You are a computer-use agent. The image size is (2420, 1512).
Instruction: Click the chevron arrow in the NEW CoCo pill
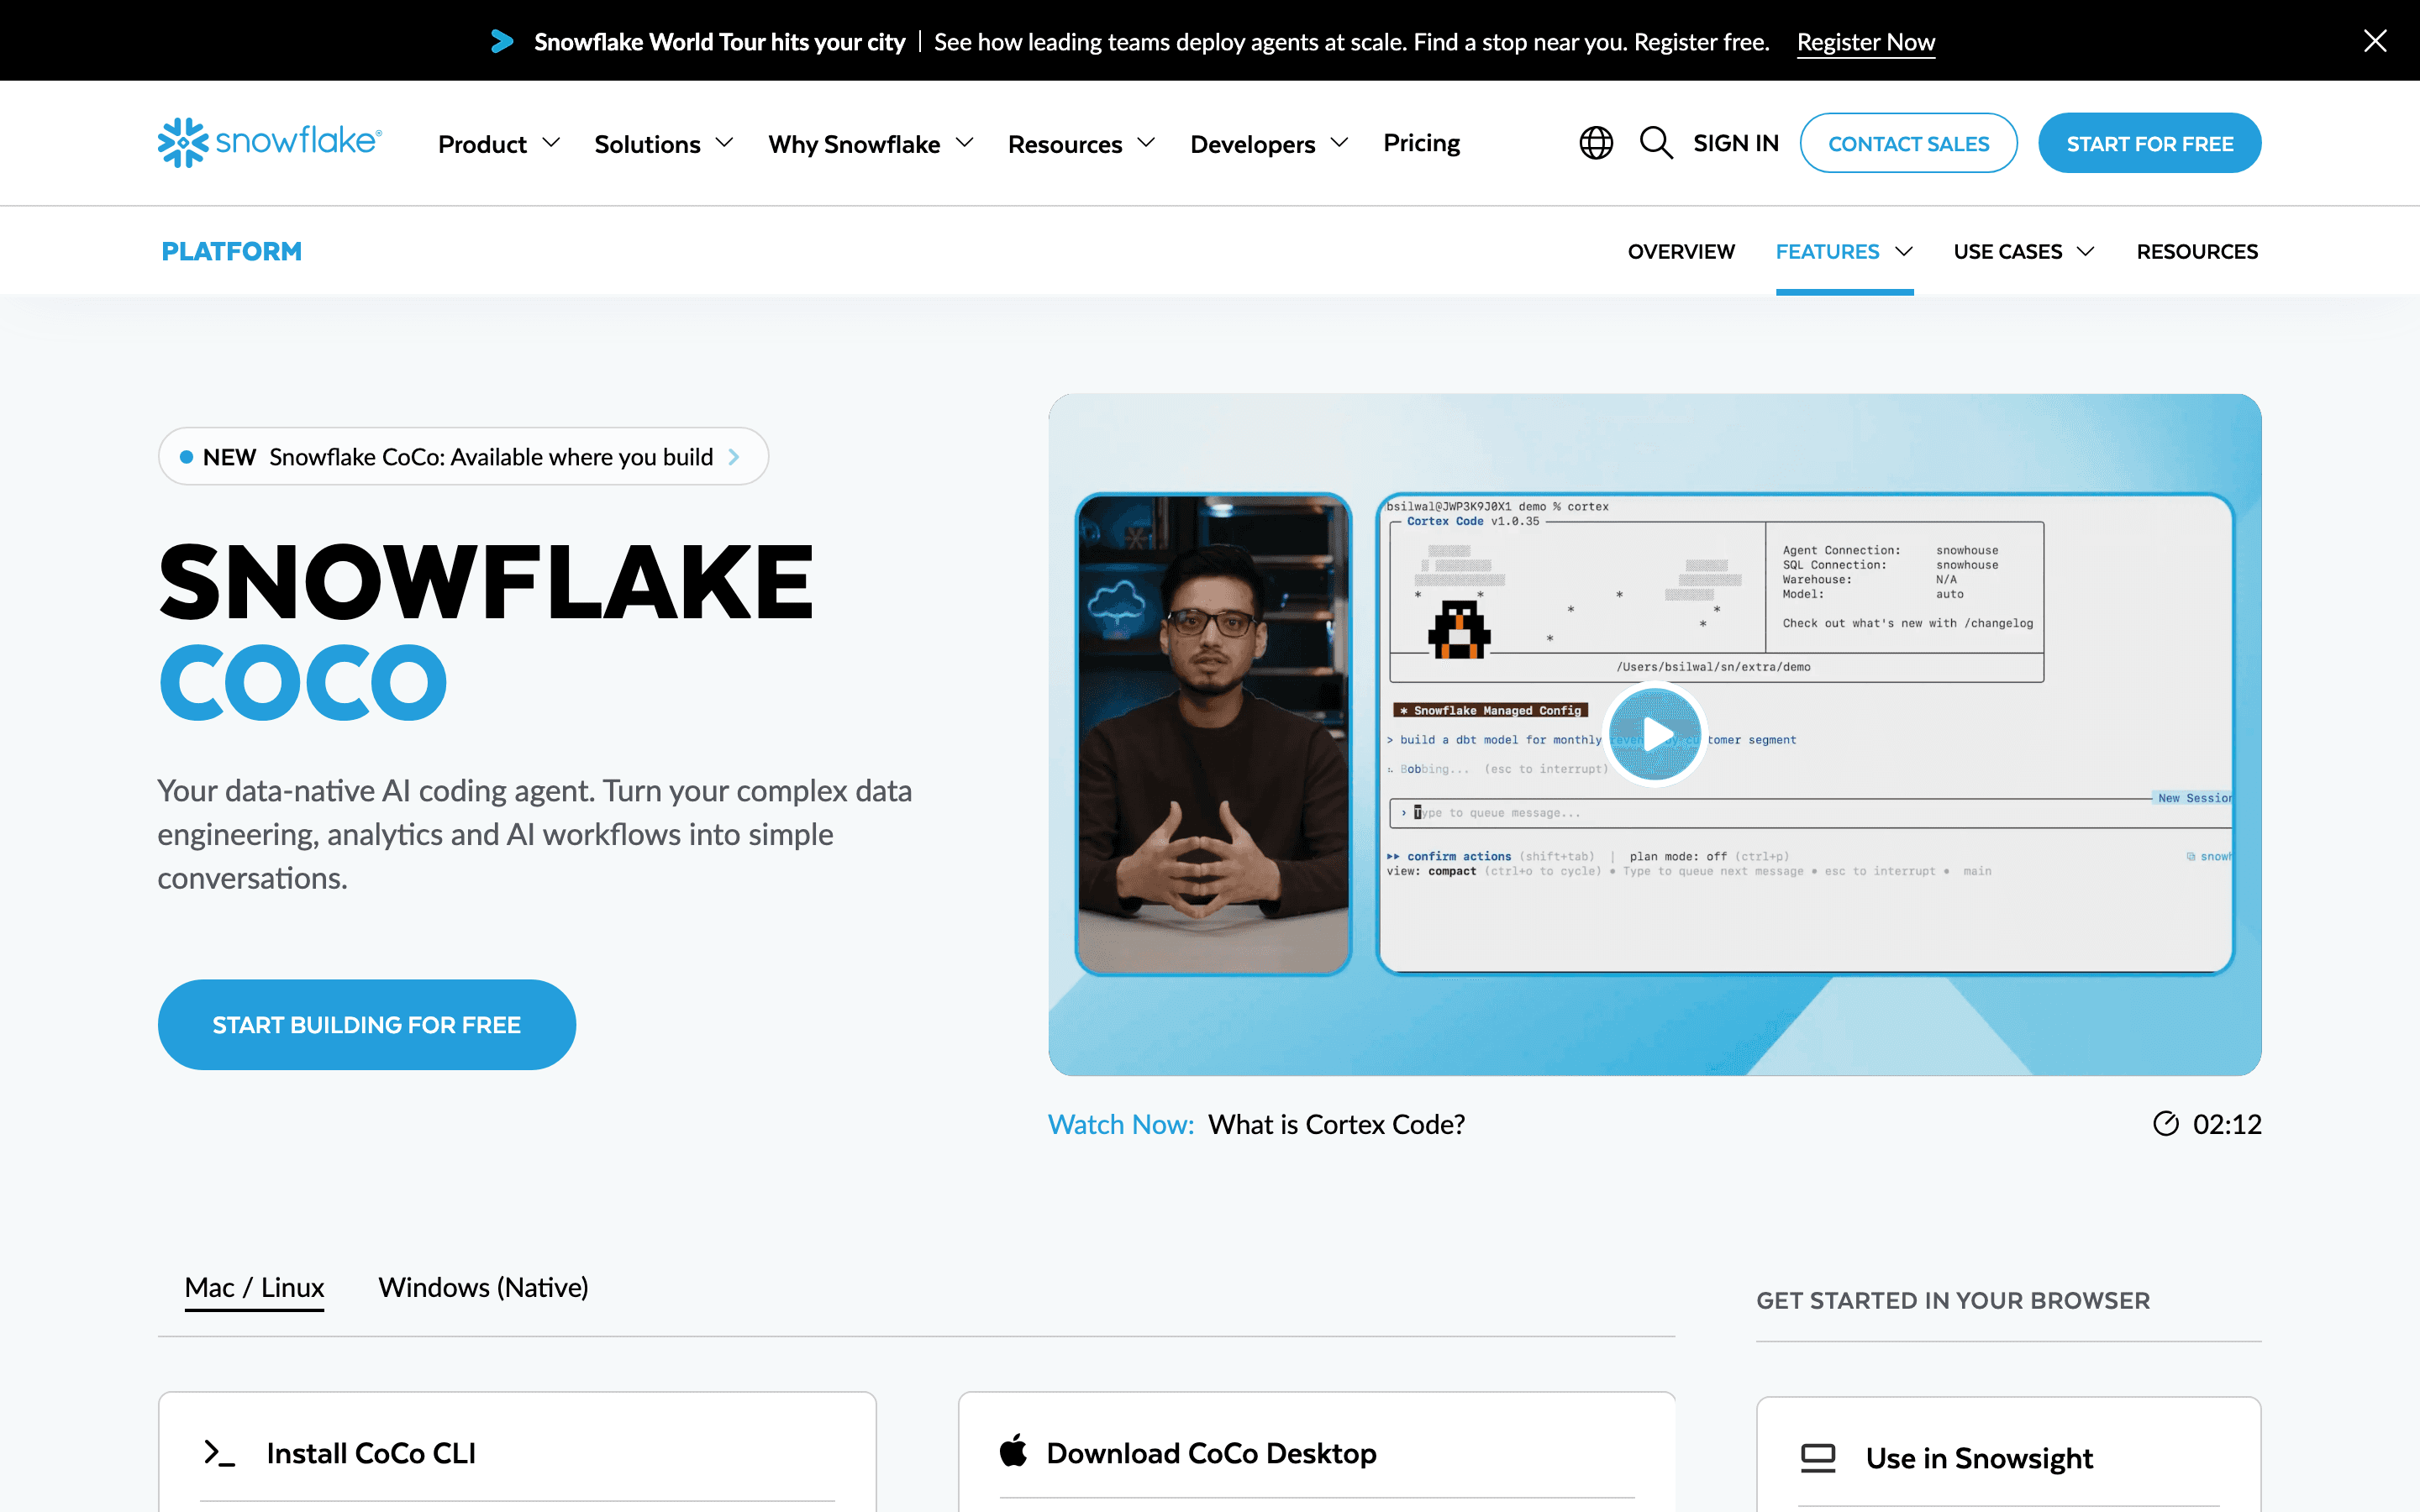(x=734, y=457)
